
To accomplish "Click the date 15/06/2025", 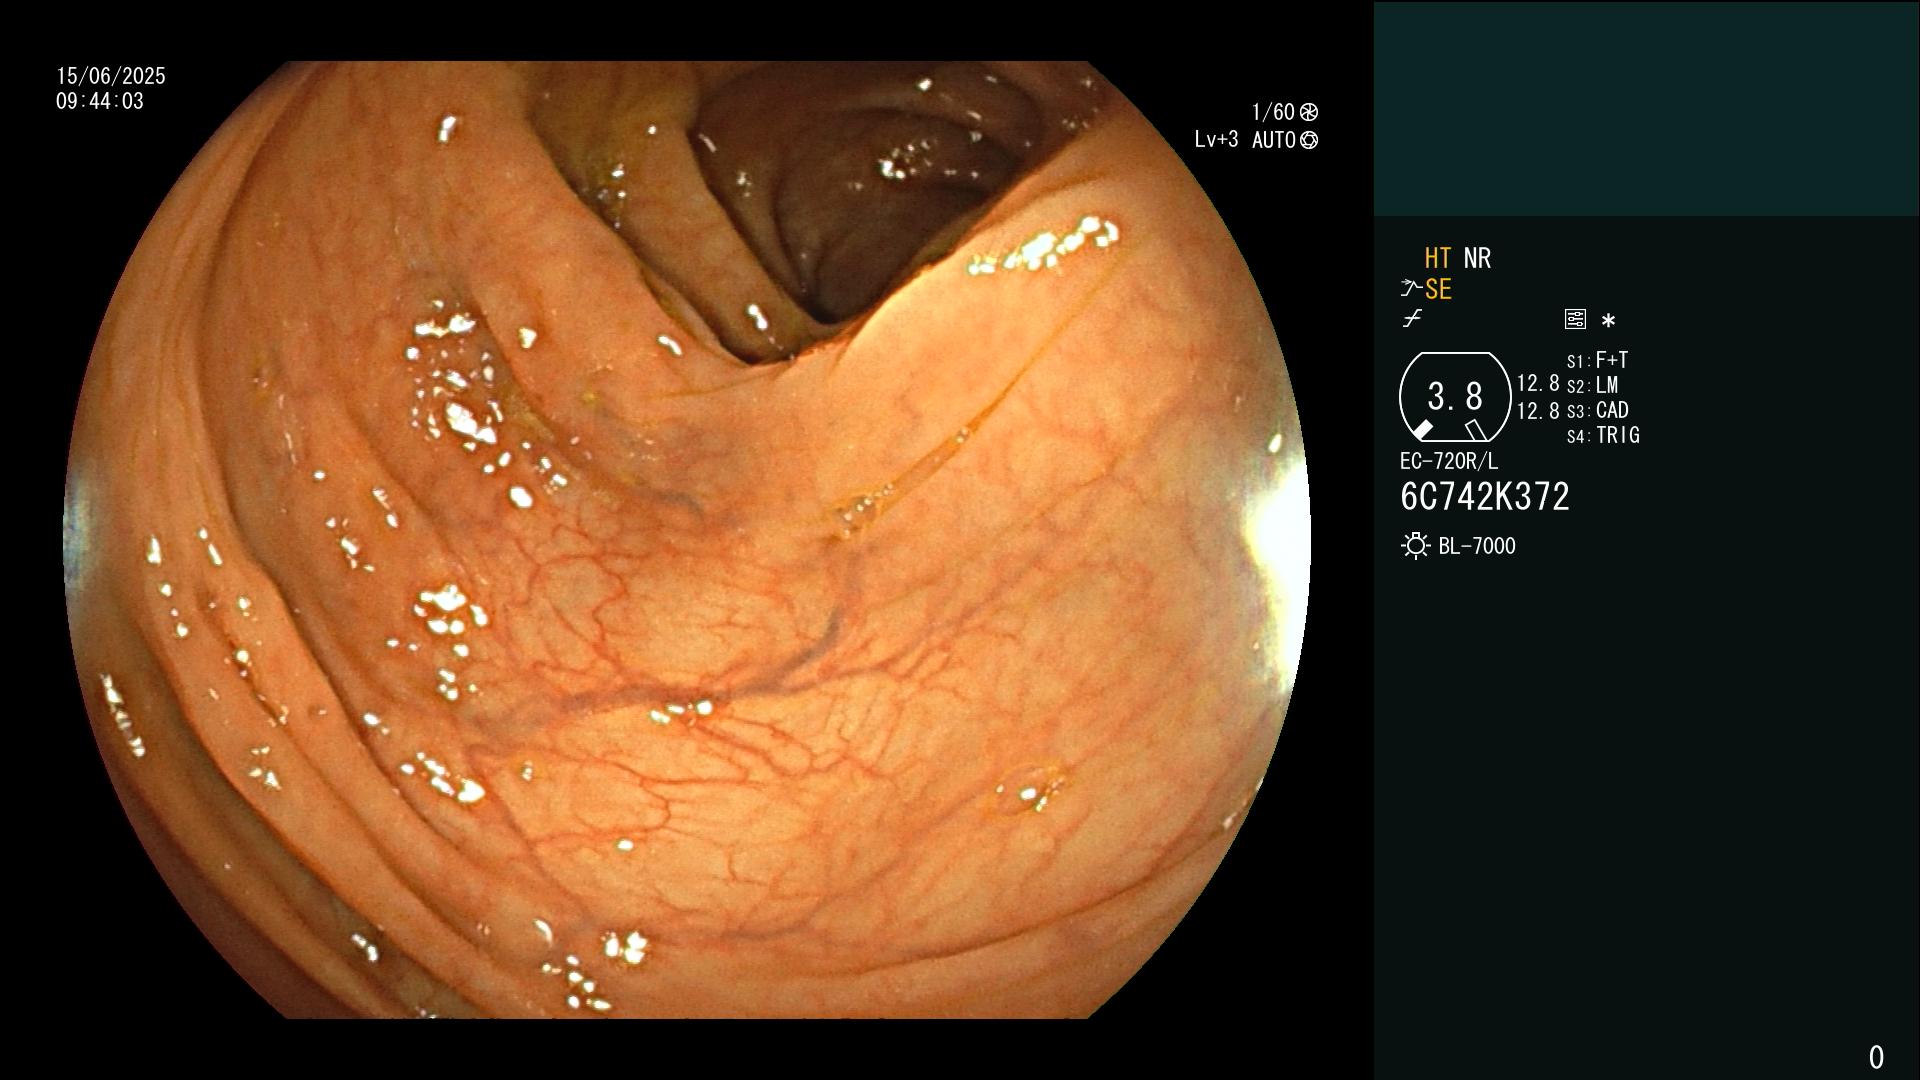I will pyautogui.click(x=111, y=76).
